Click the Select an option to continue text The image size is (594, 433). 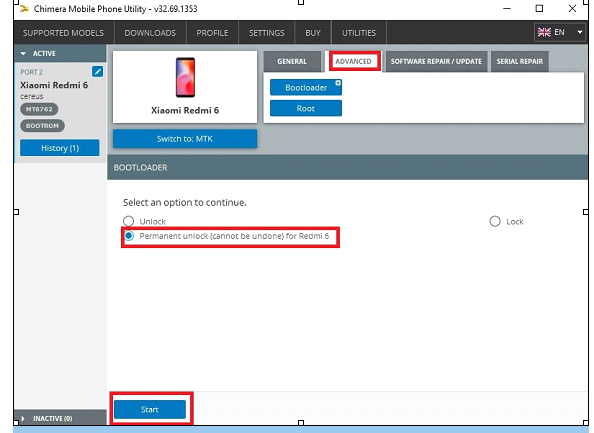pyautogui.click(x=184, y=203)
